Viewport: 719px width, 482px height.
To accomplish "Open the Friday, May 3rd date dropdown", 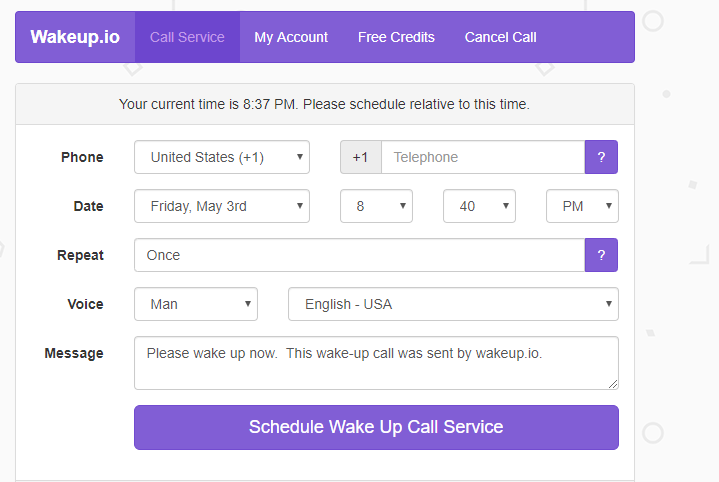I will pos(222,206).
